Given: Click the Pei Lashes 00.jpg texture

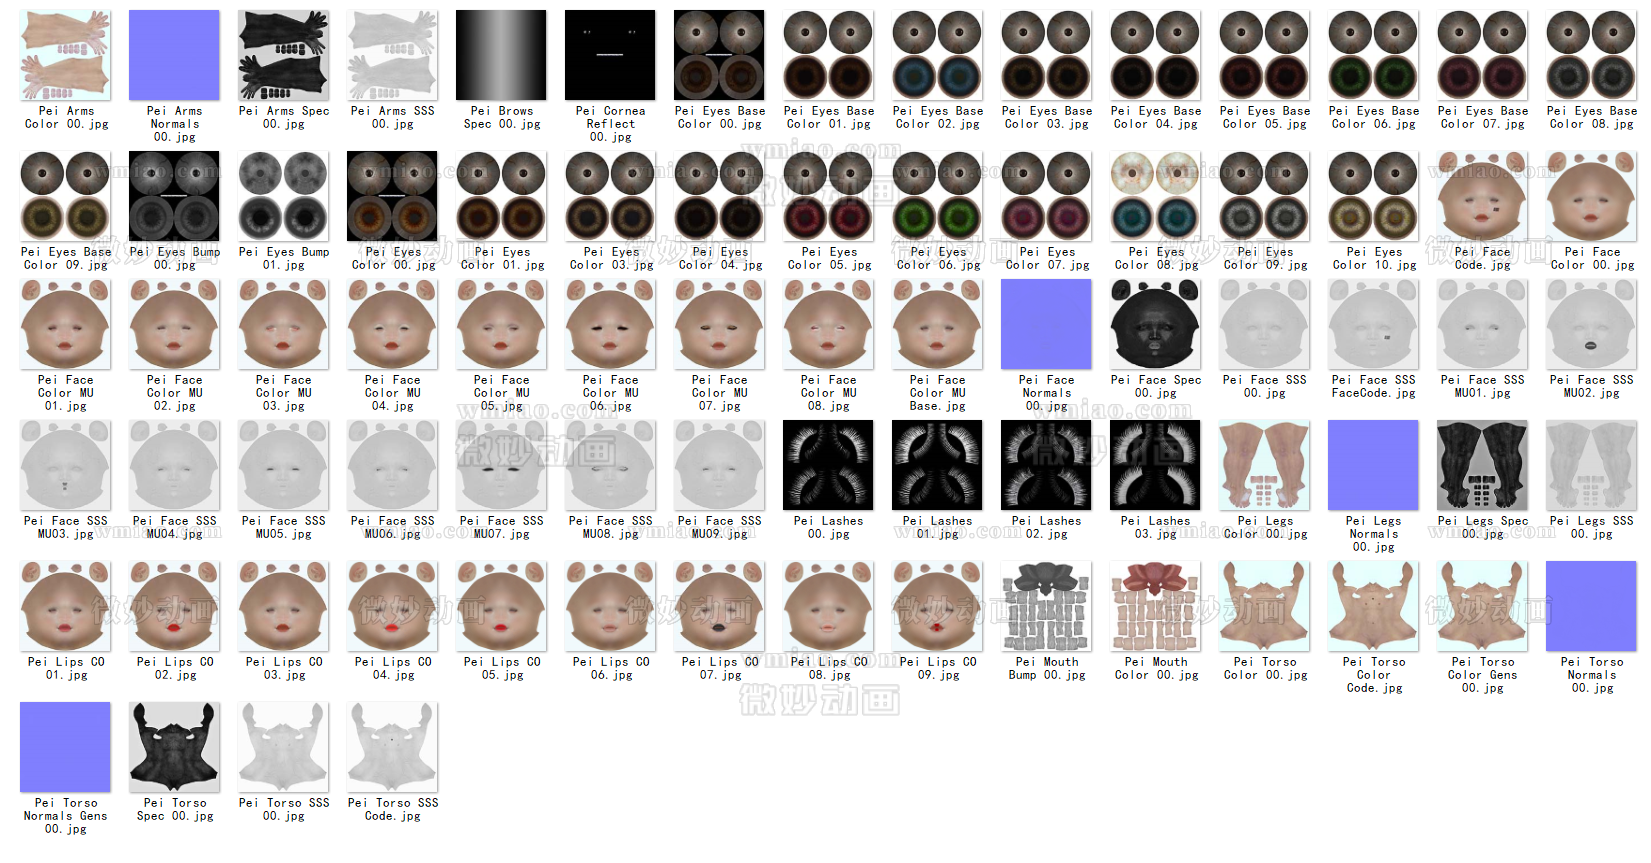Looking at the screenshot, I should (828, 466).
